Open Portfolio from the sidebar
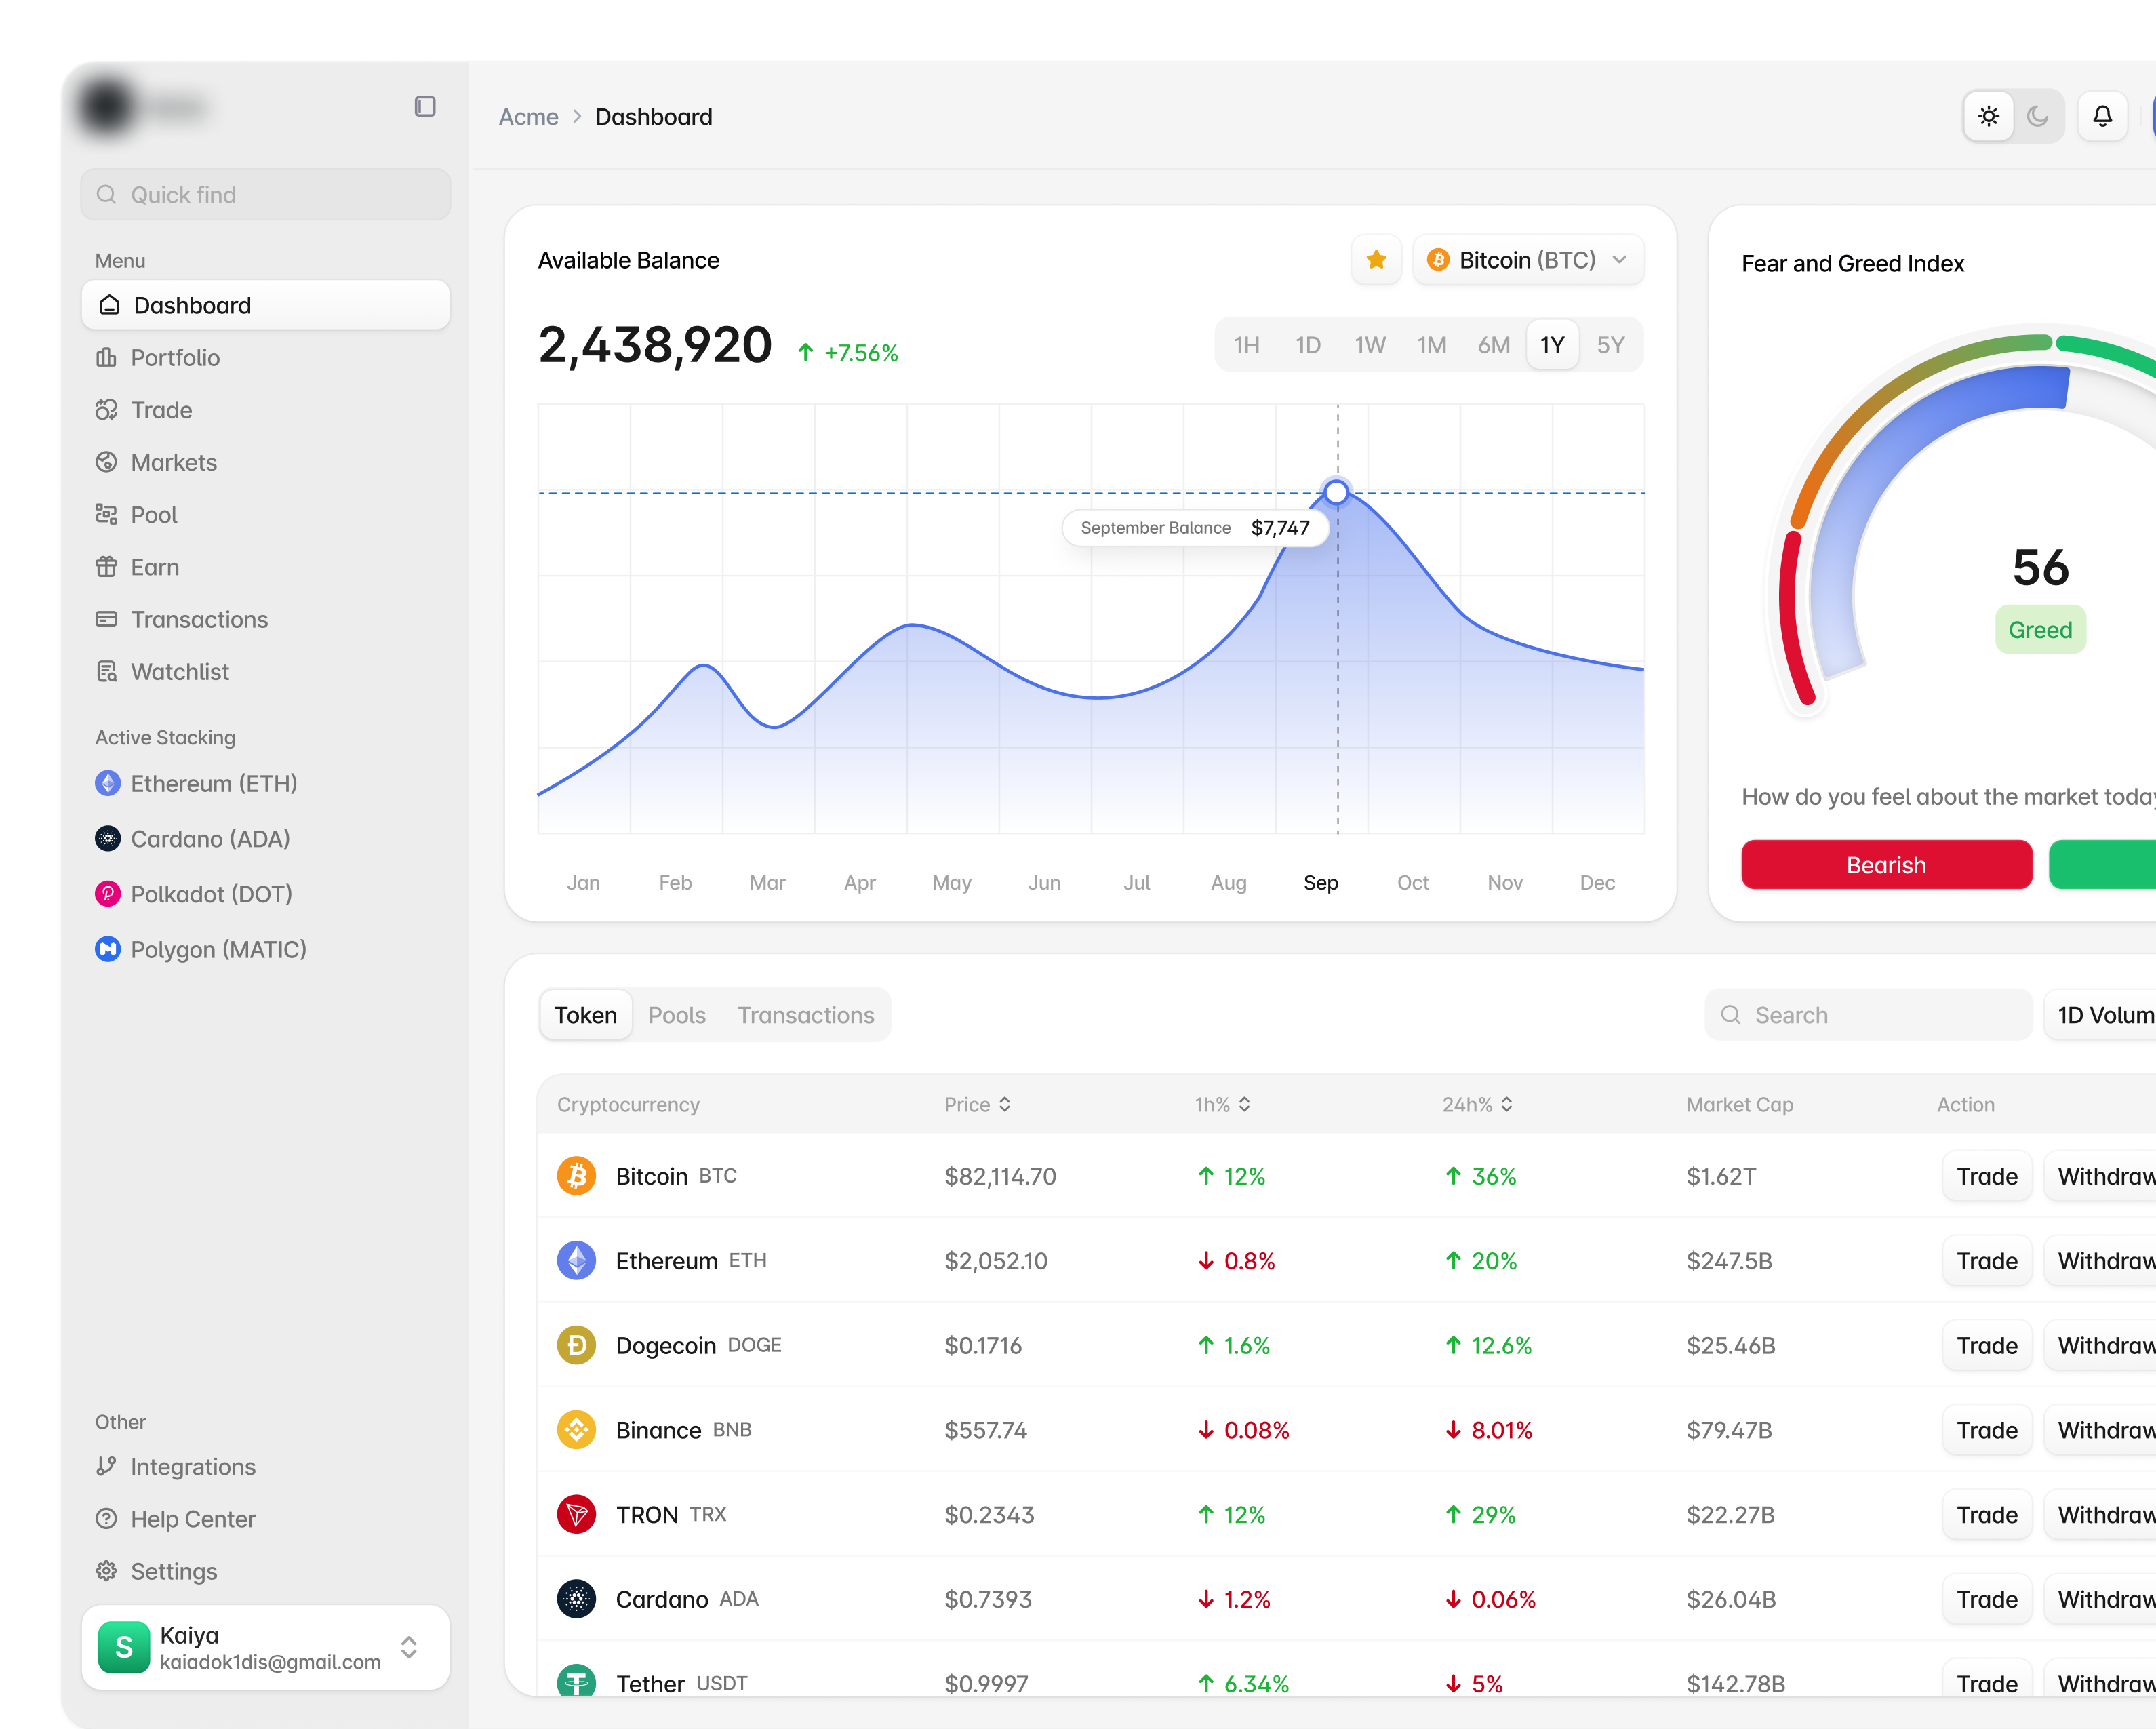 click(x=175, y=357)
